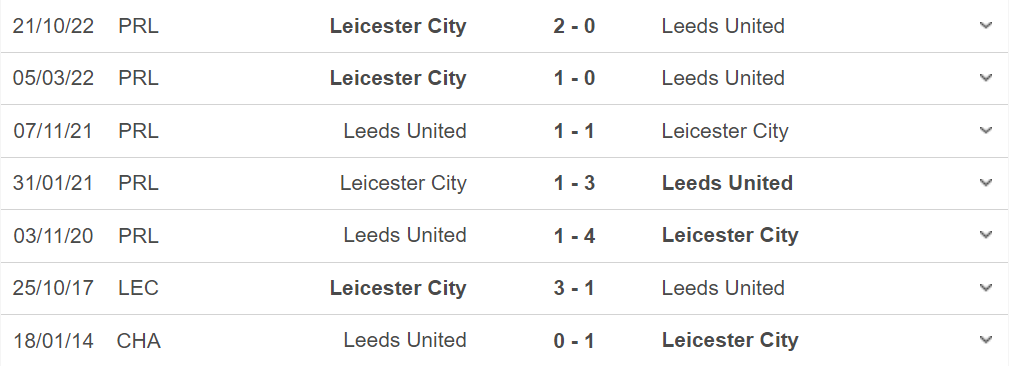Click the CHA competition label

(138, 340)
